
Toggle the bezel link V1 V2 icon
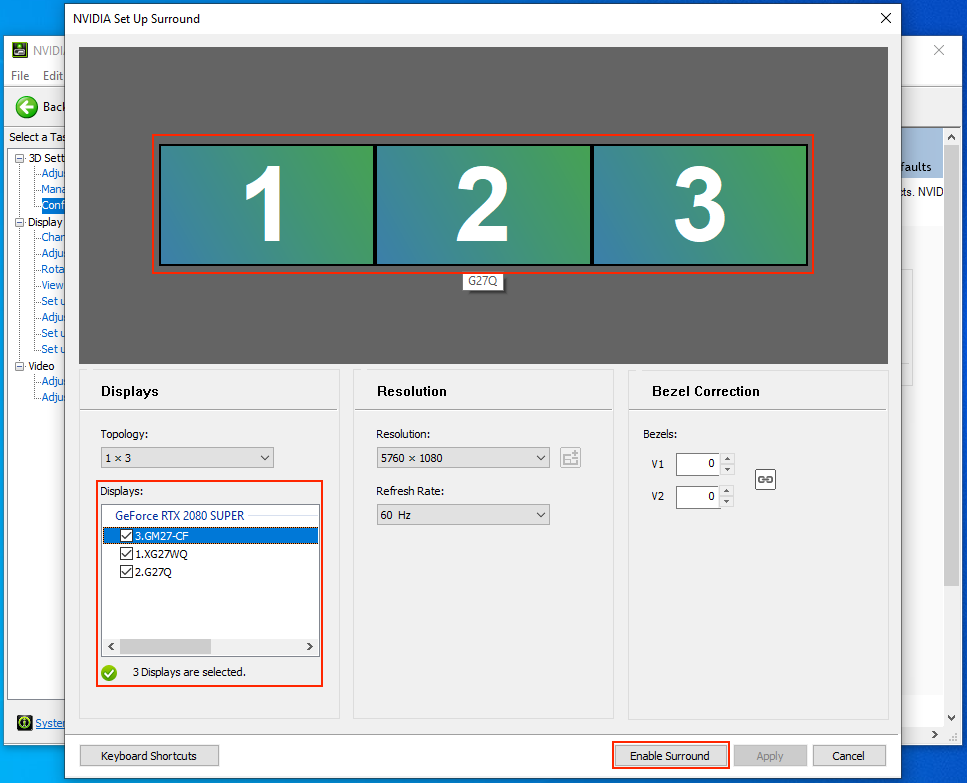coord(765,480)
